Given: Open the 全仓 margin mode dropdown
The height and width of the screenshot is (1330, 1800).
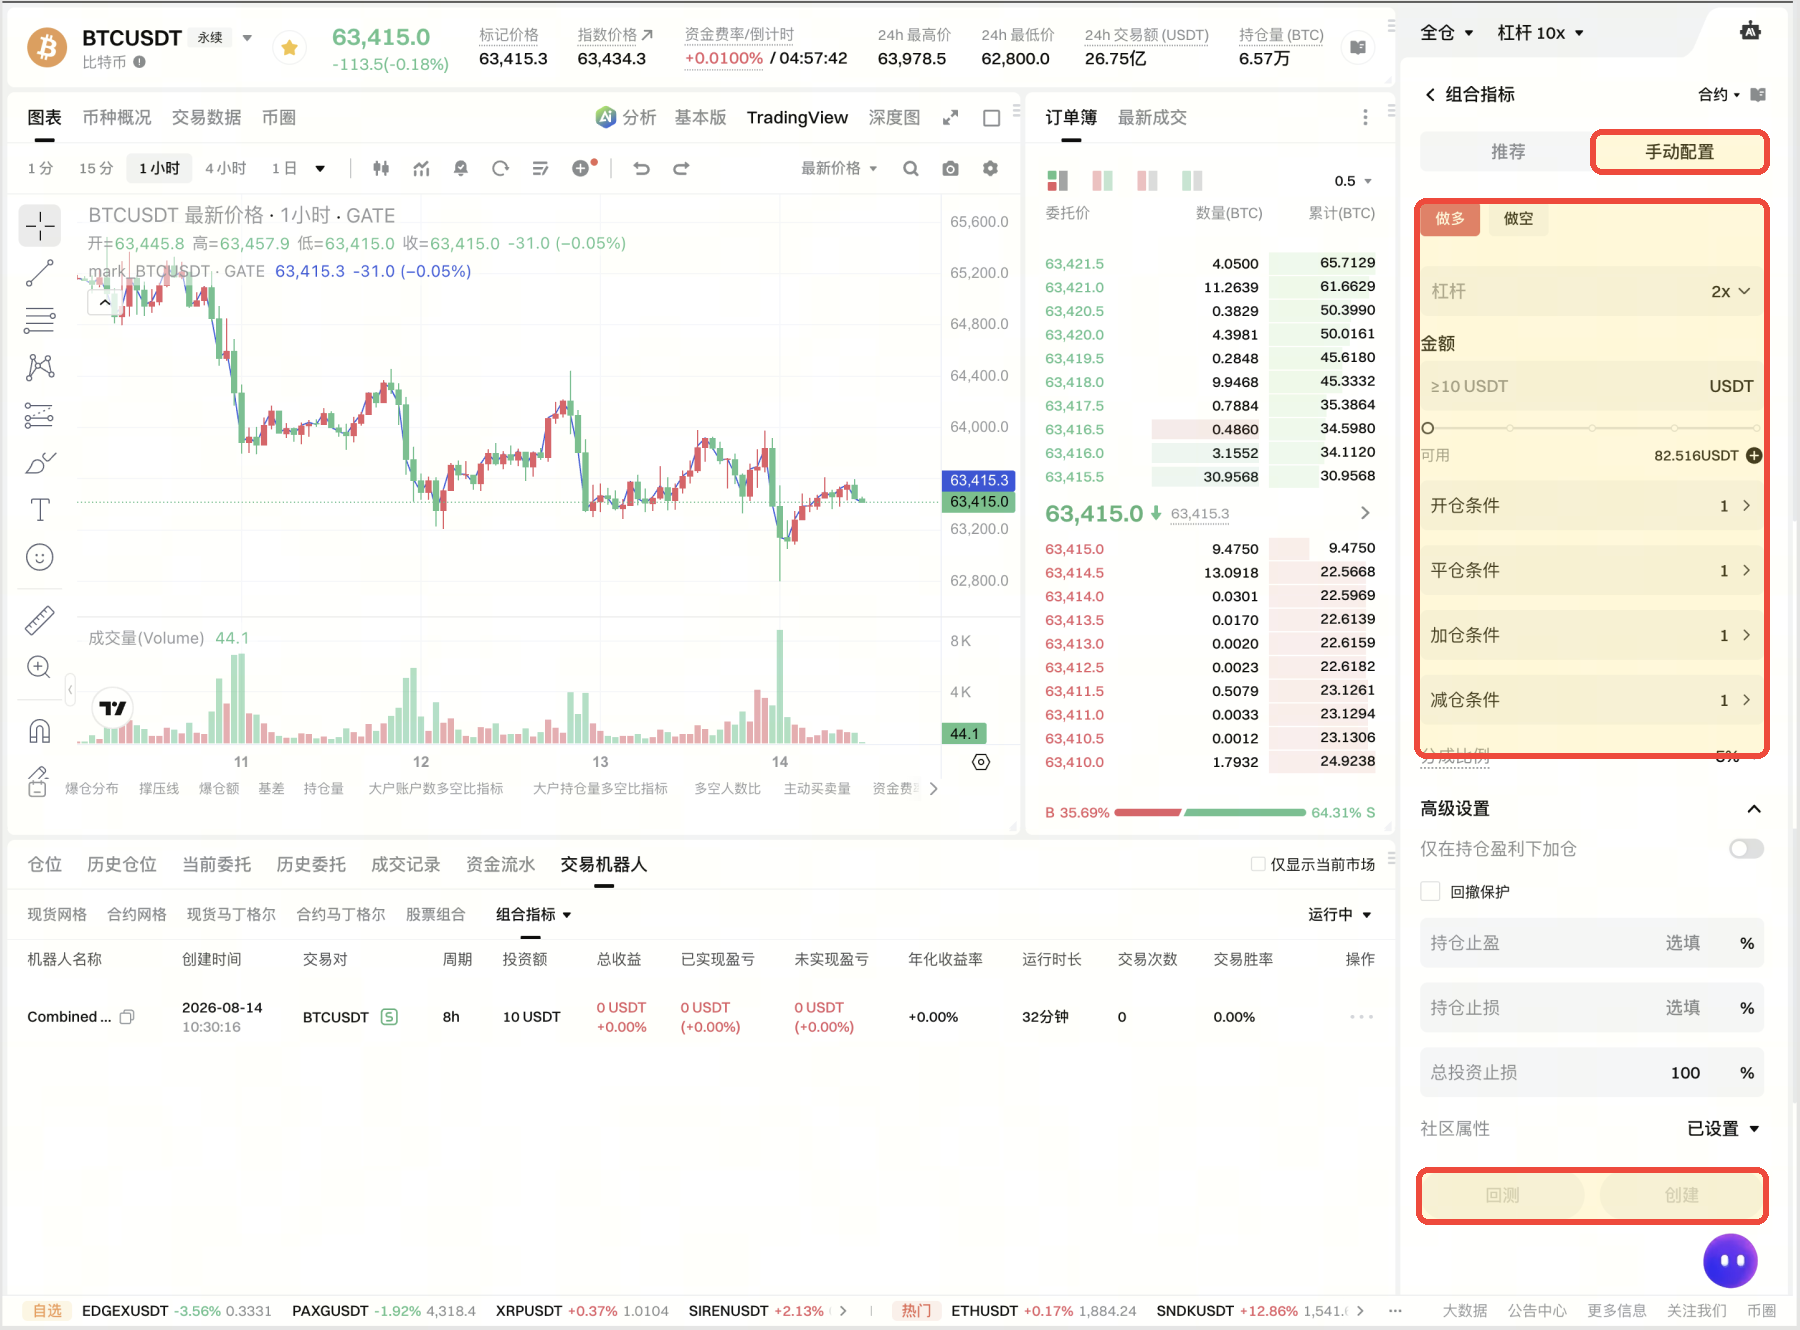Looking at the screenshot, I should [x=1447, y=33].
